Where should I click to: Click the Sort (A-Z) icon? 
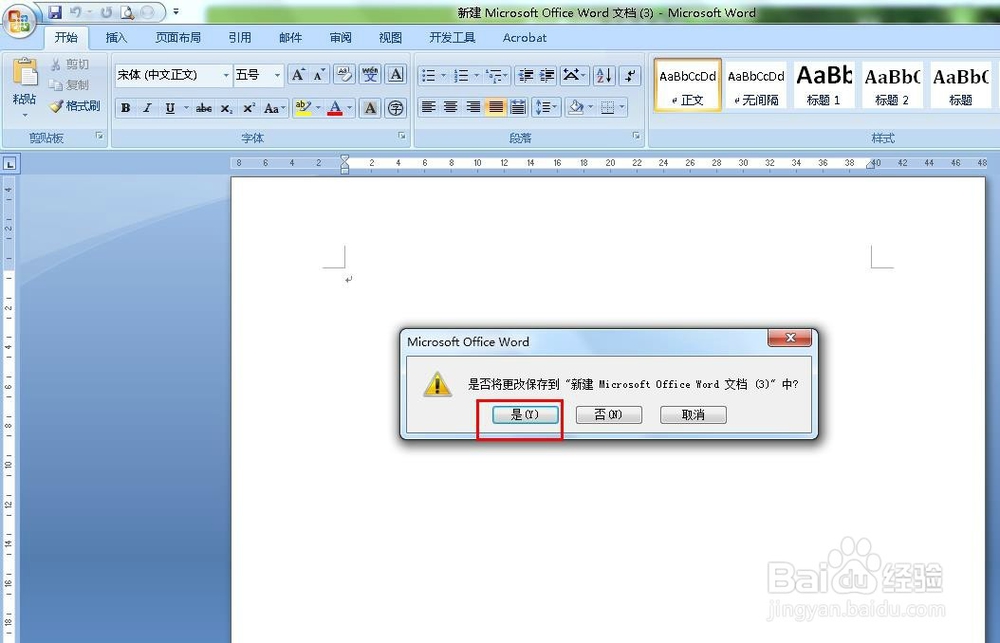(604, 76)
